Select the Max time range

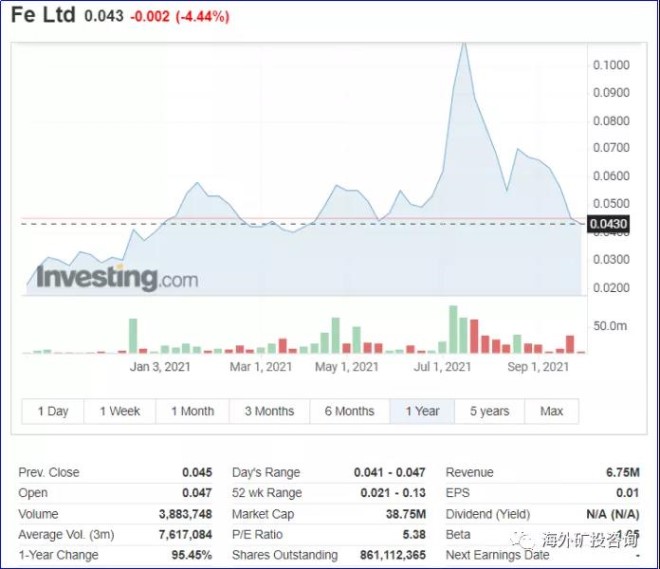point(551,411)
